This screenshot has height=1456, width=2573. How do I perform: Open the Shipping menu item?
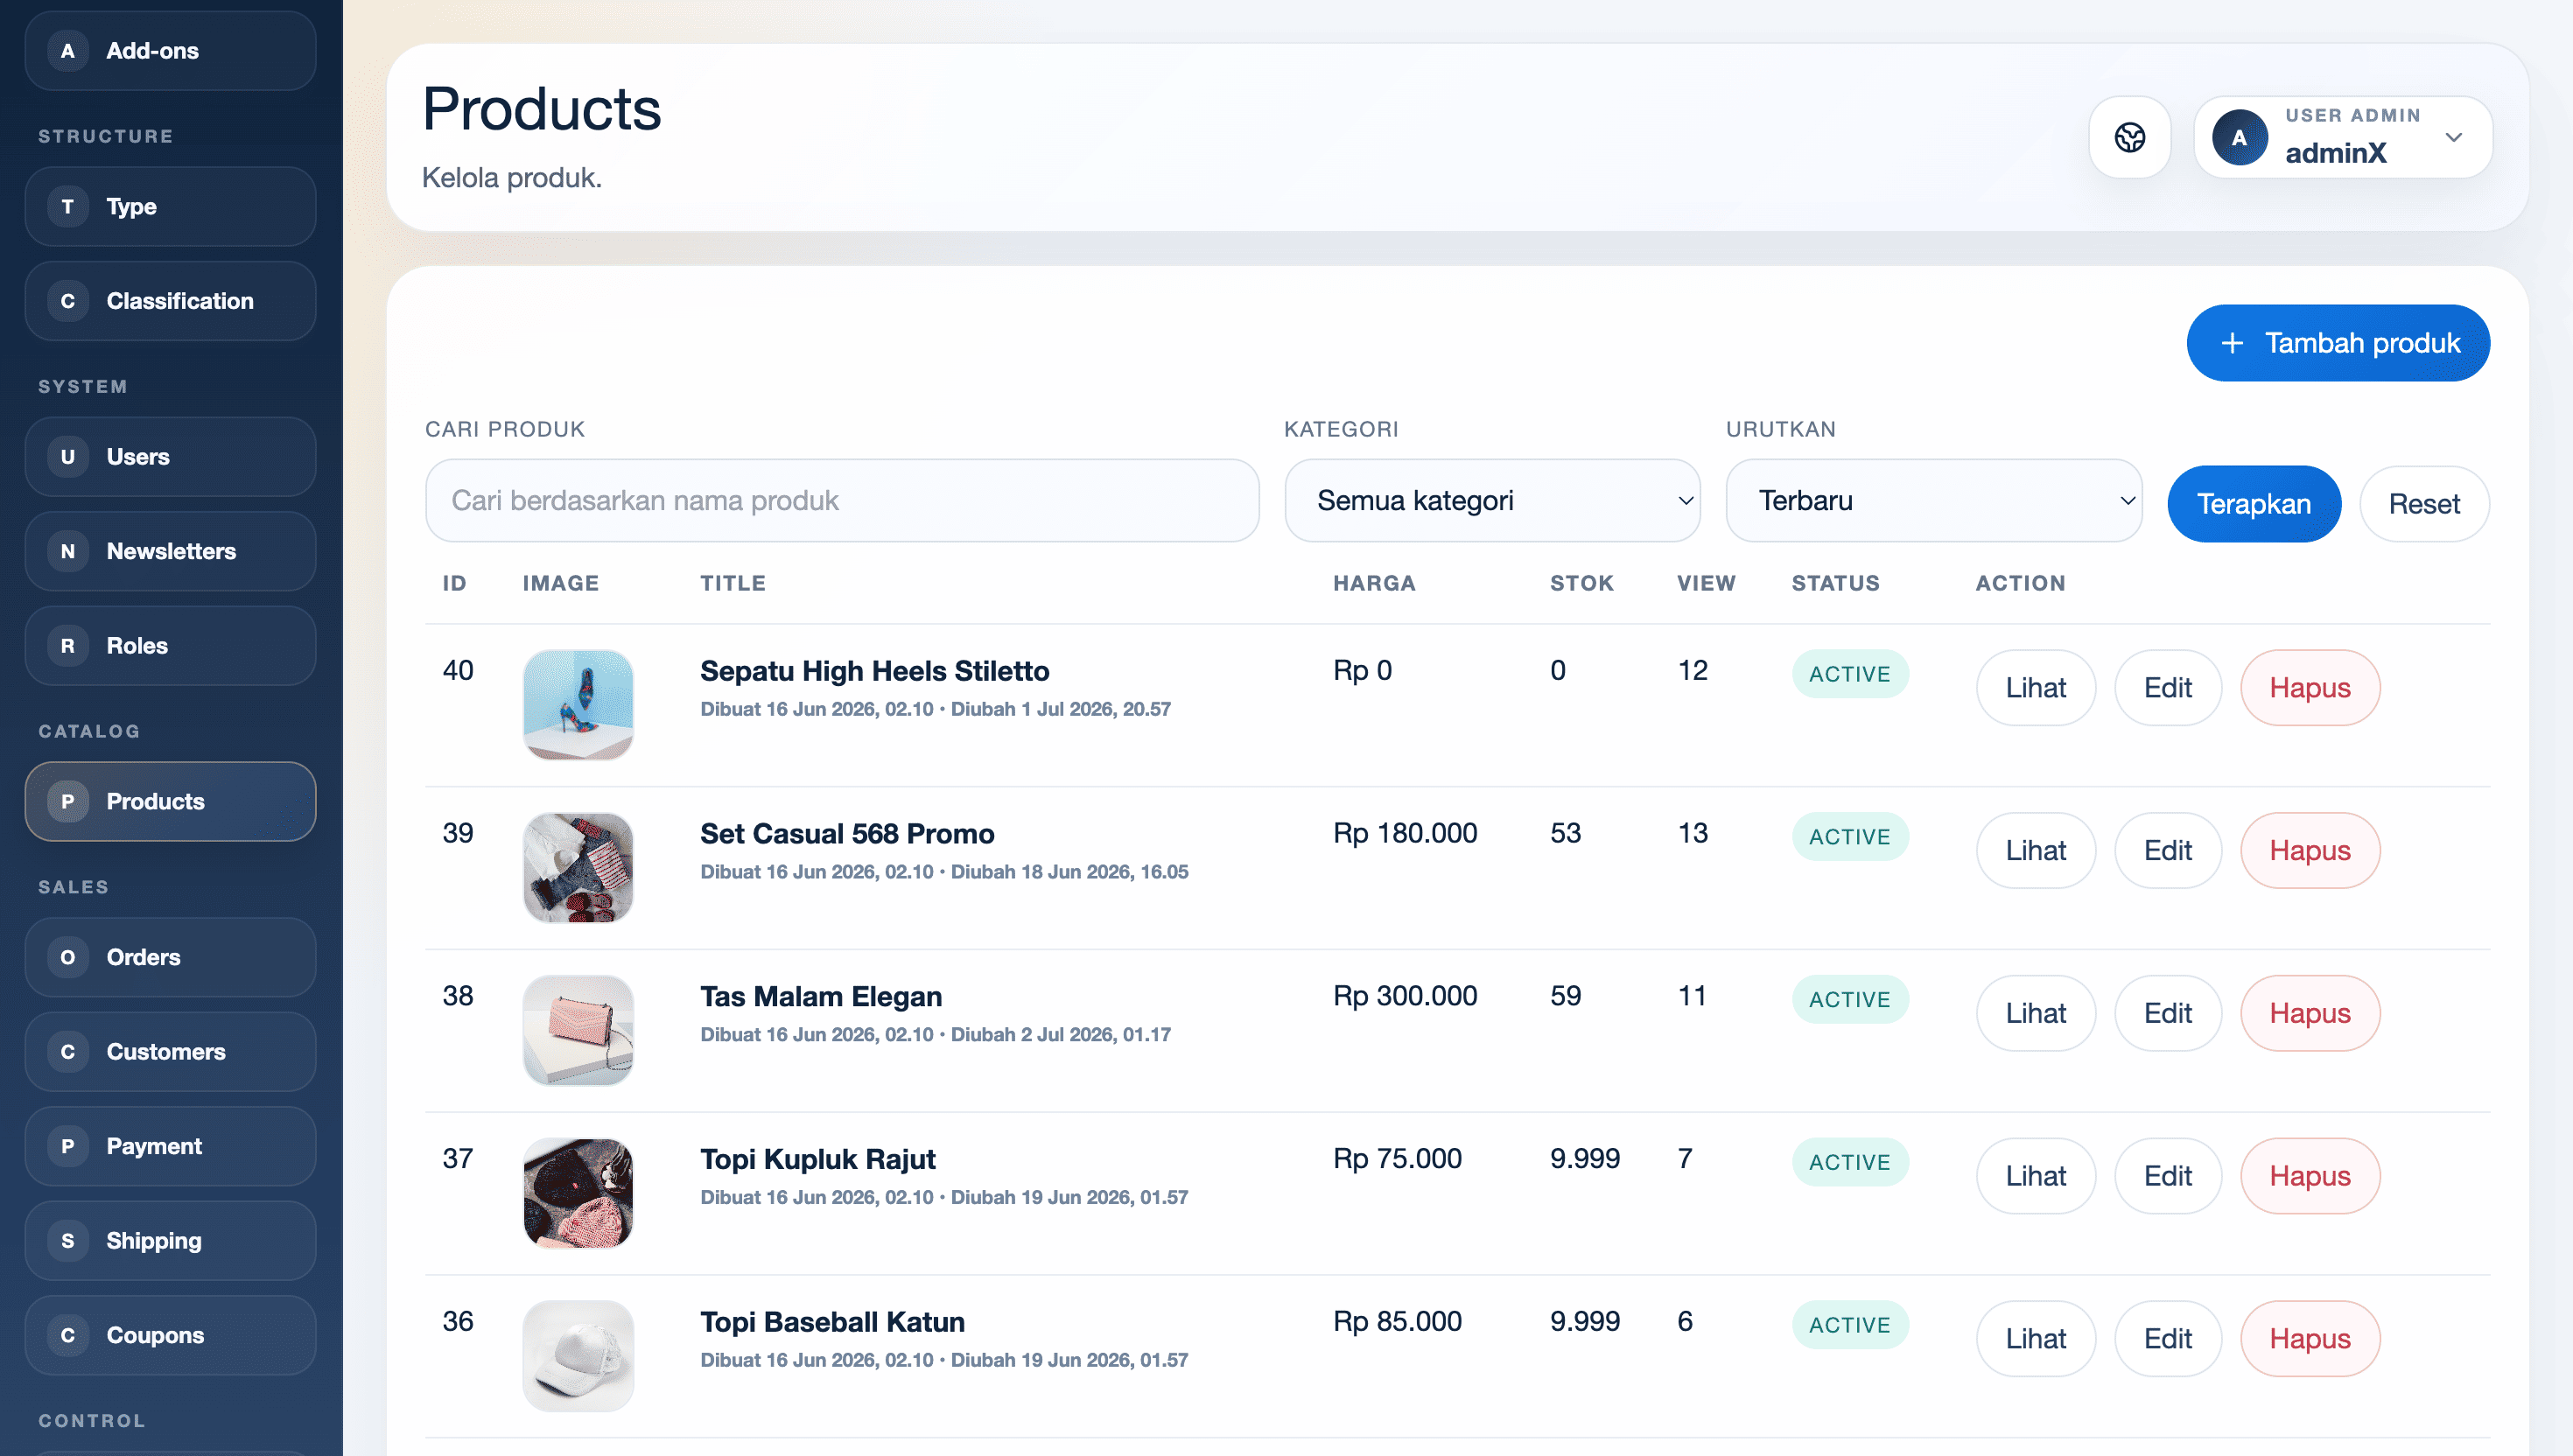[x=170, y=1240]
